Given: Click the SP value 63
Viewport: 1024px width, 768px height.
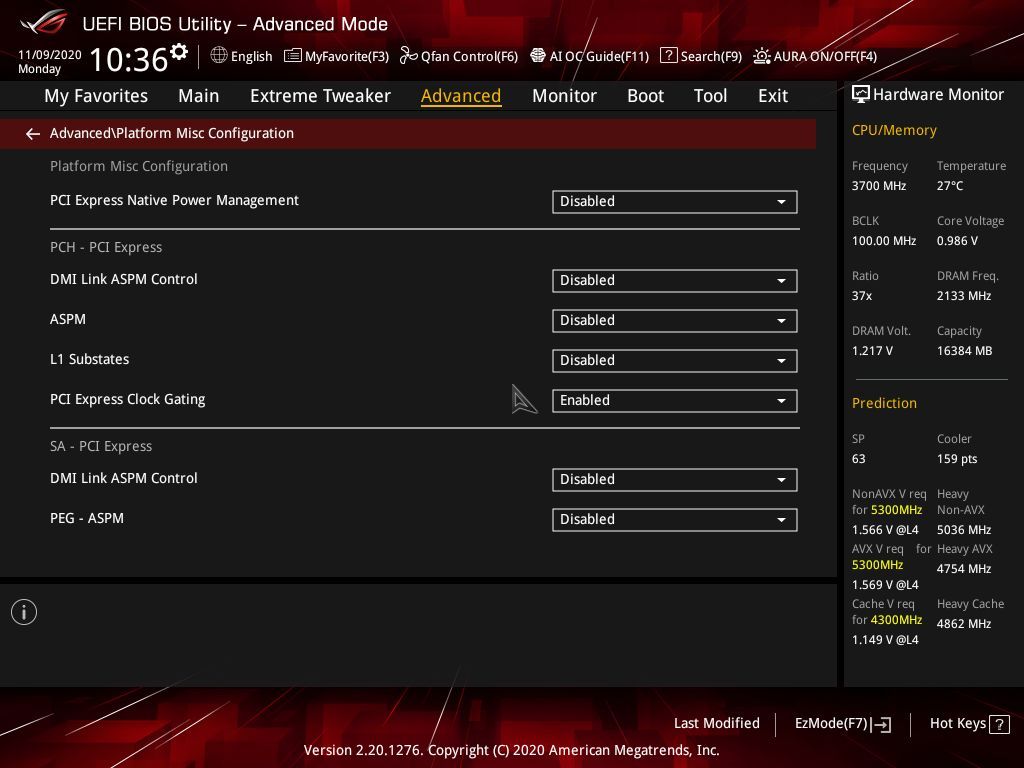Looking at the screenshot, I should pos(858,459).
